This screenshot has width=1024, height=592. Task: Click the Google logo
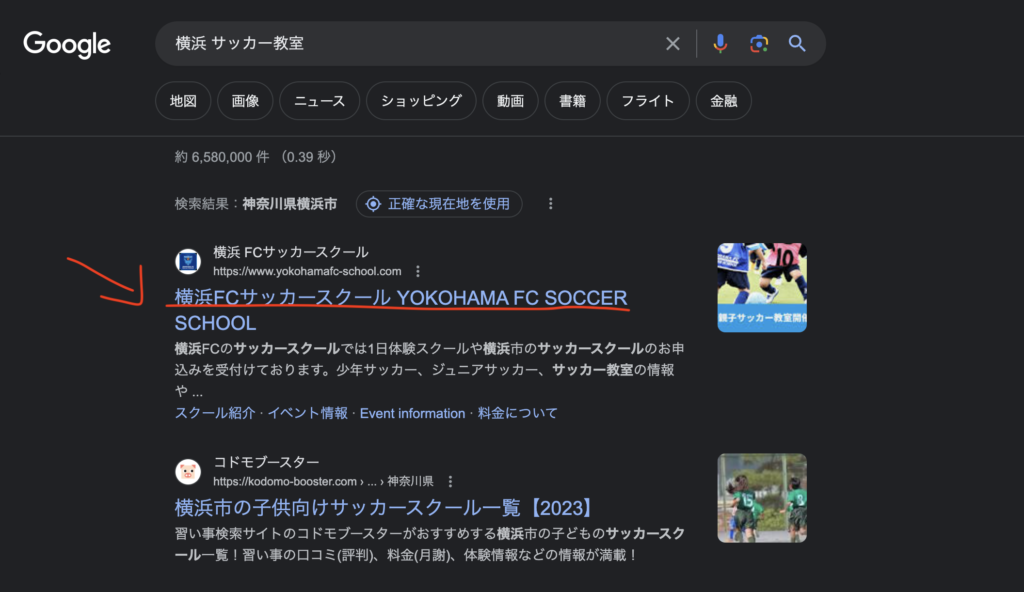tap(67, 44)
